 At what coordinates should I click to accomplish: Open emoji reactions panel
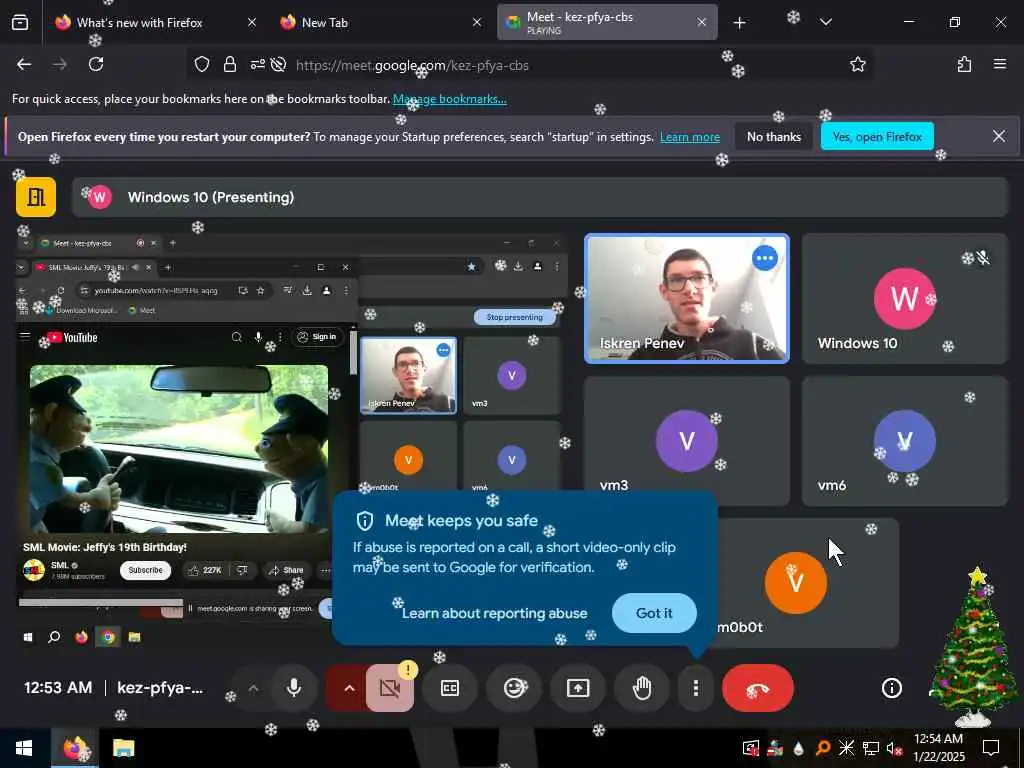pos(515,688)
